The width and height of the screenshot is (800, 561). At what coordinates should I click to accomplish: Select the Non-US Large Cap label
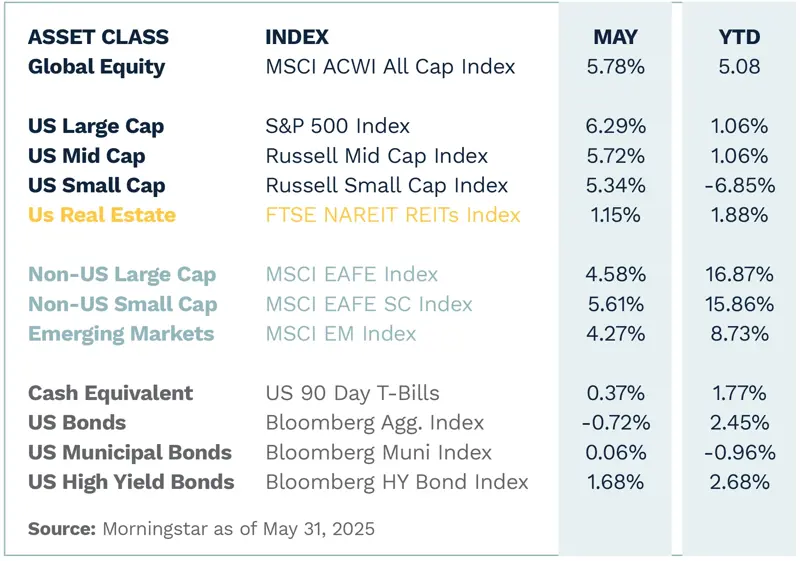[x=122, y=275]
